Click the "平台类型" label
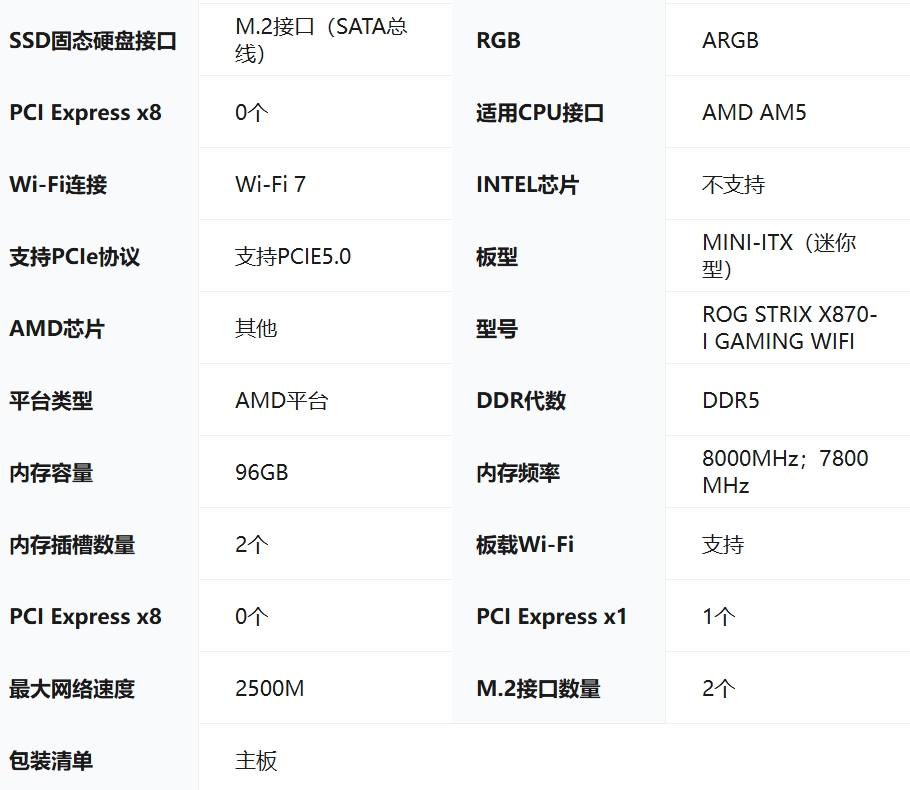Screen dimensions: 910x790 coord(51,401)
